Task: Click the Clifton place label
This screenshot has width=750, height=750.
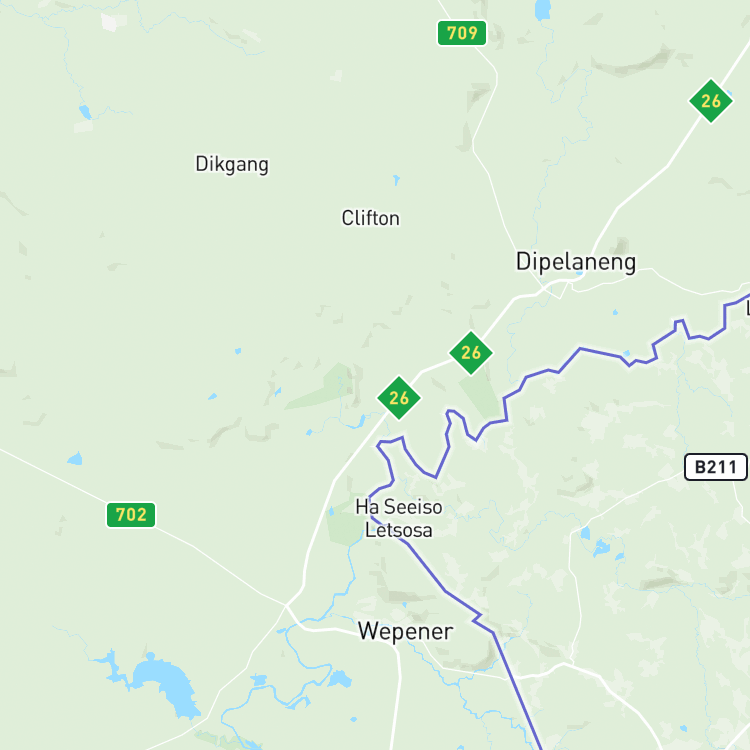Action: tap(371, 218)
